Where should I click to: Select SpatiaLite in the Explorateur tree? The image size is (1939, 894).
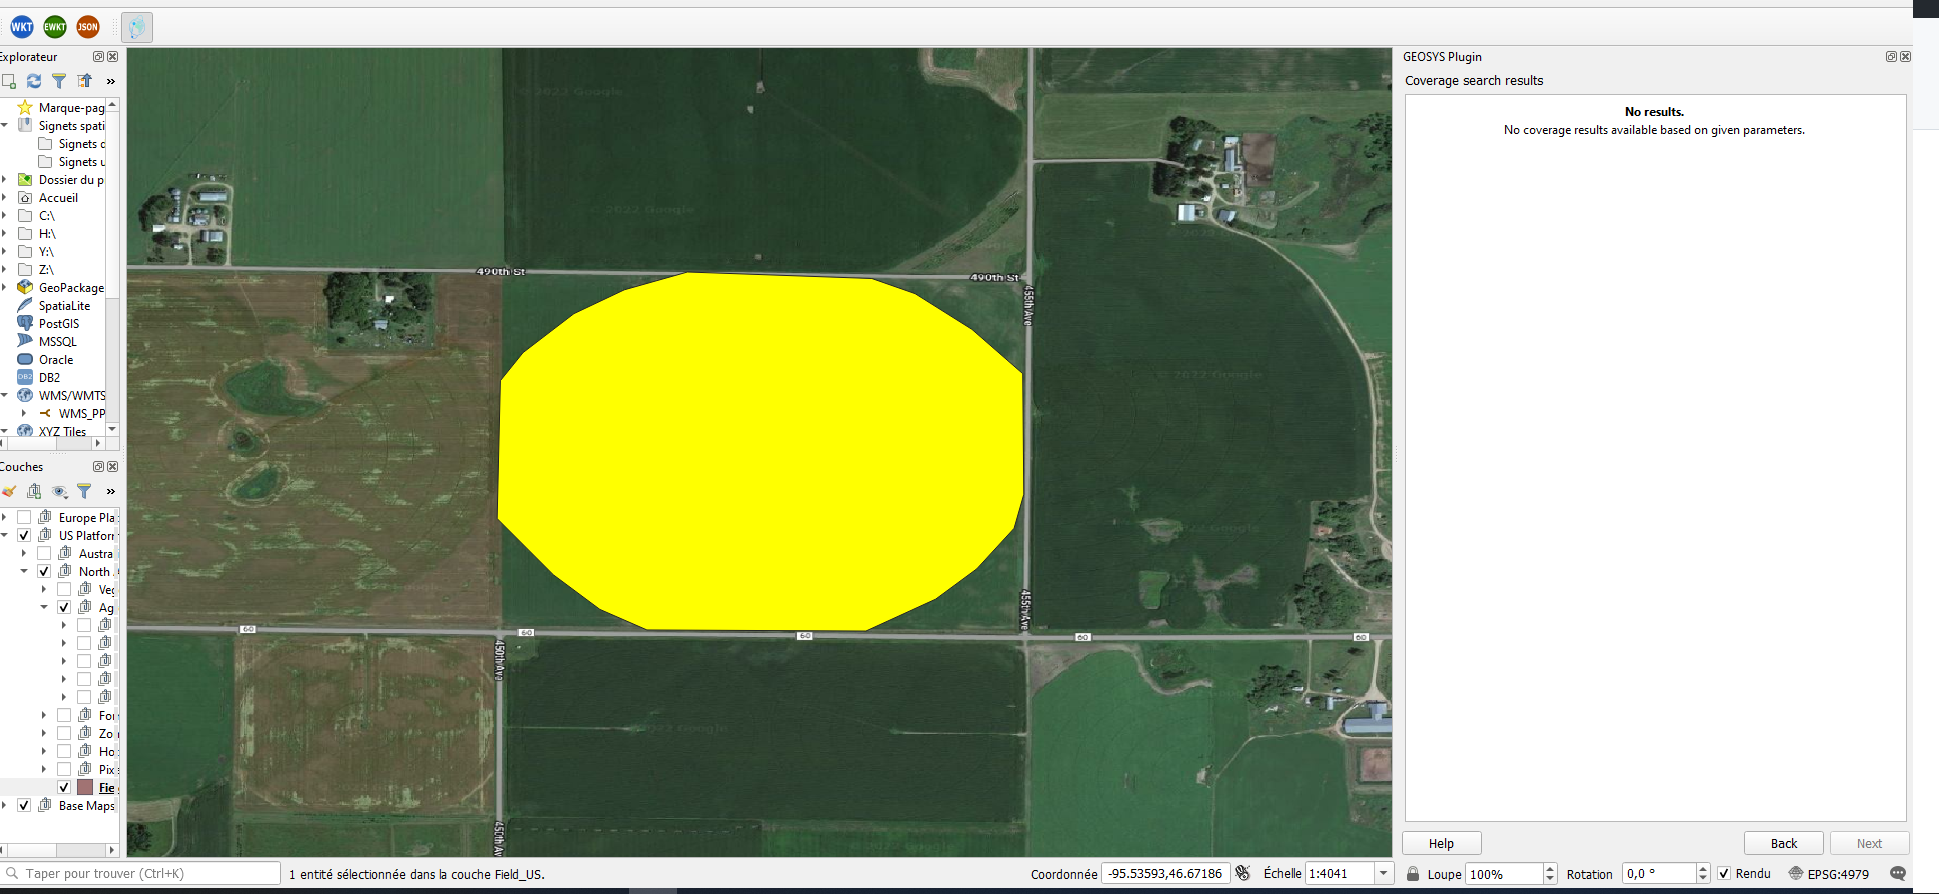pyautogui.click(x=64, y=305)
